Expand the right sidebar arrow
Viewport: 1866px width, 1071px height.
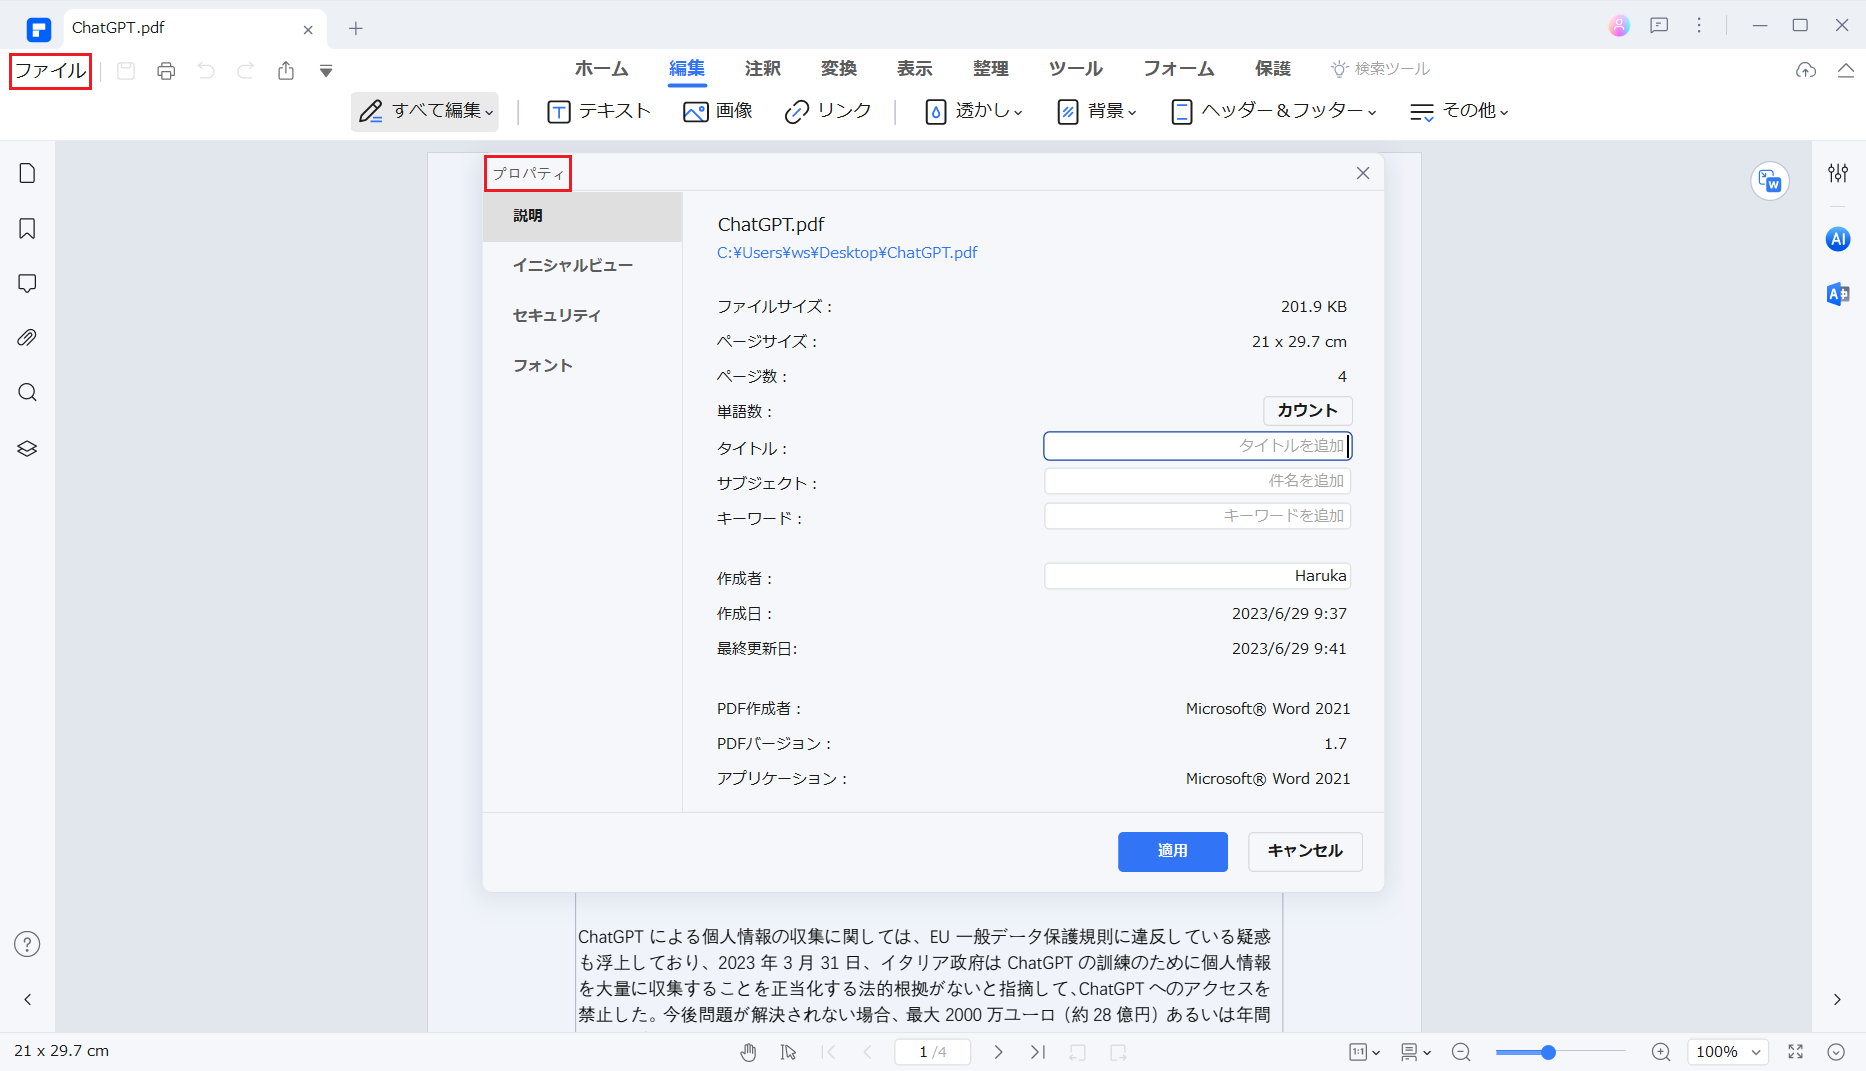[1837, 999]
